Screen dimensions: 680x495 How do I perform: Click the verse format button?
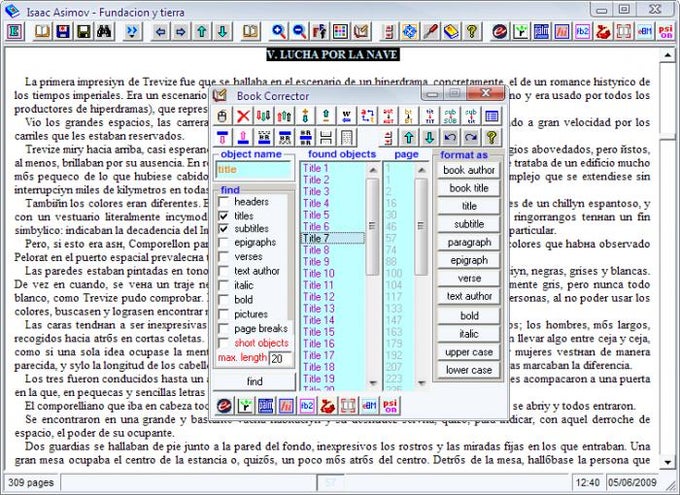pyautogui.click(x=469, y=279)
